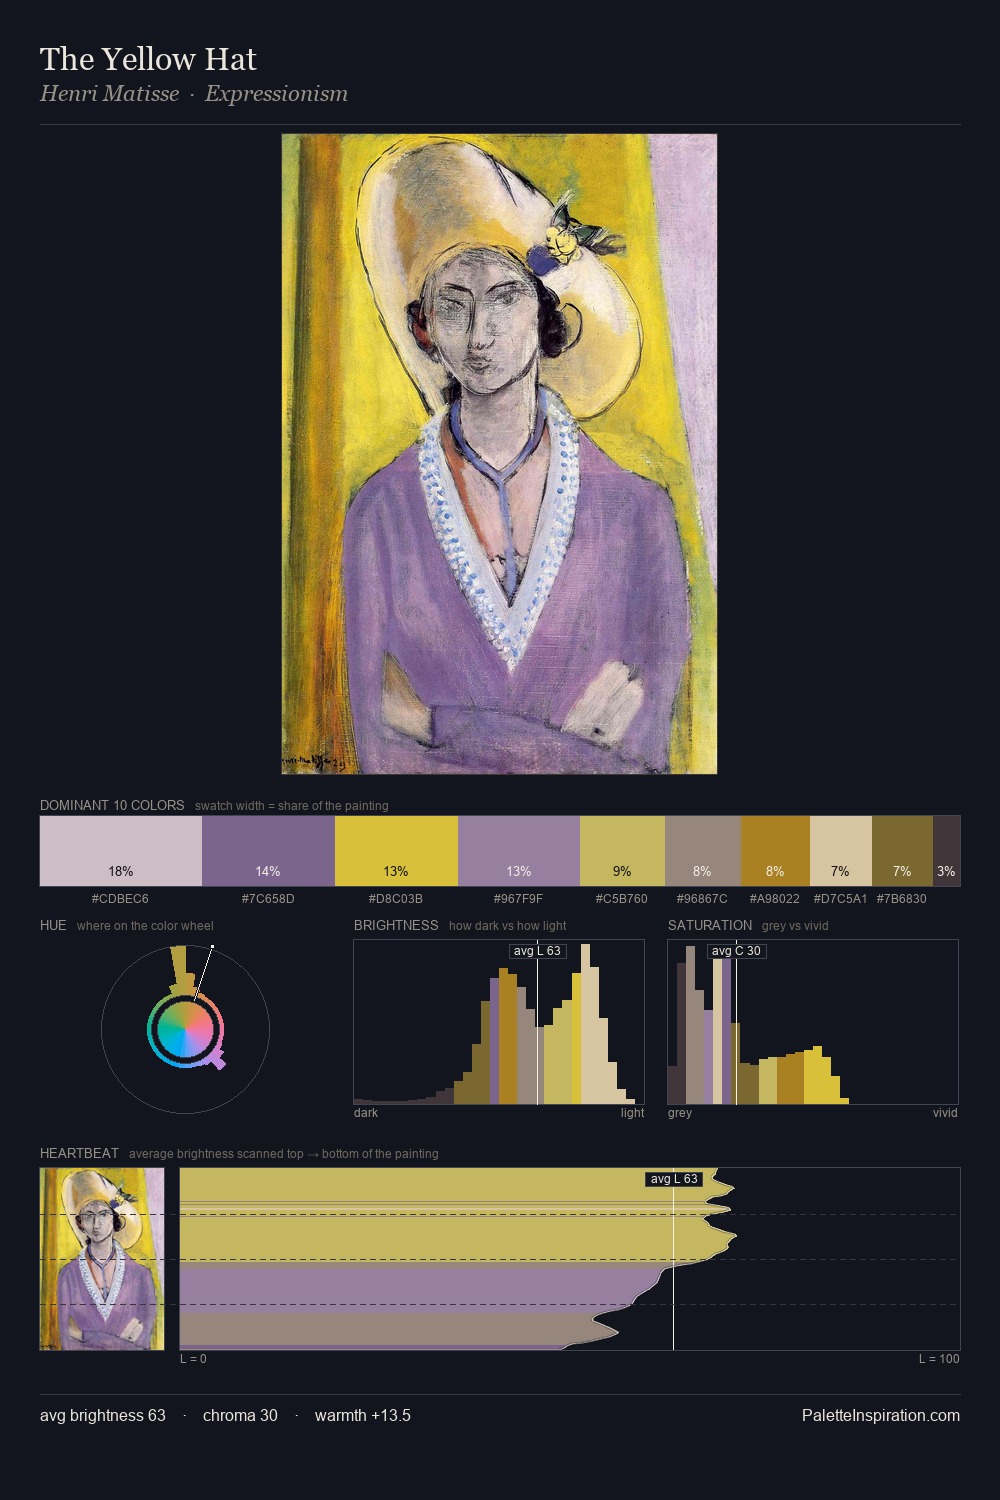Choose the #967F9F 13% lavender swatch
This screenshot has height=1500, width=1000.
[x=518, y=851]
